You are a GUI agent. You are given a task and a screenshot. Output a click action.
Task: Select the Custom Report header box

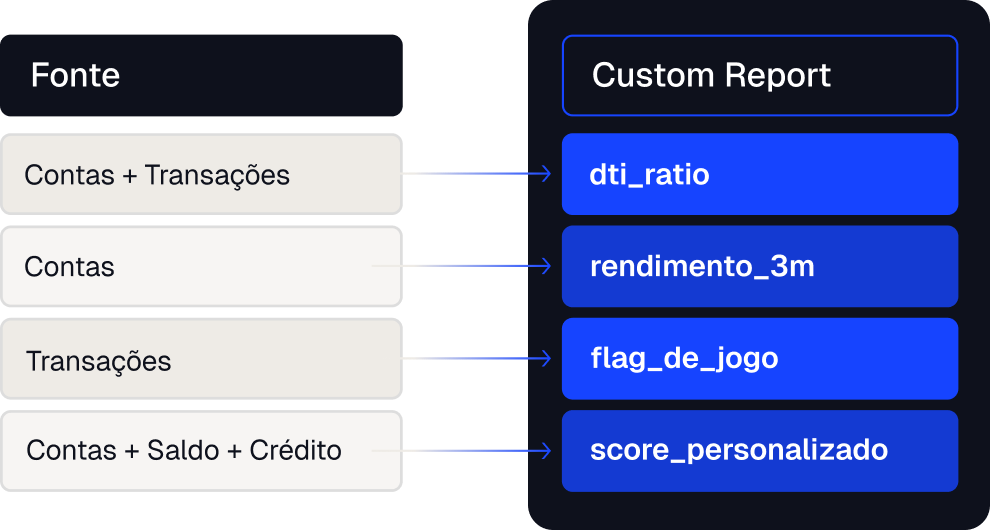pos(760,75)
